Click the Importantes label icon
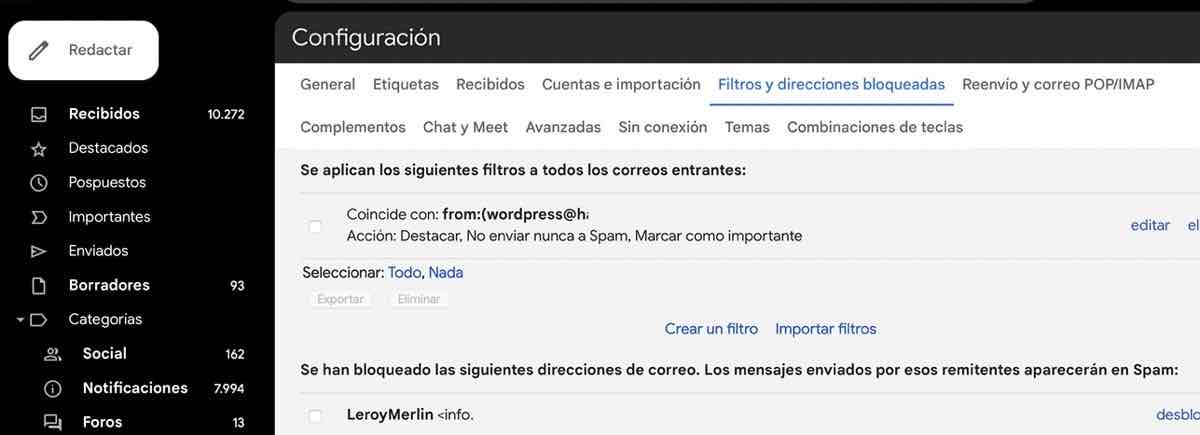The width and height of the screenshot is (1200, 435). click(39, 217)
